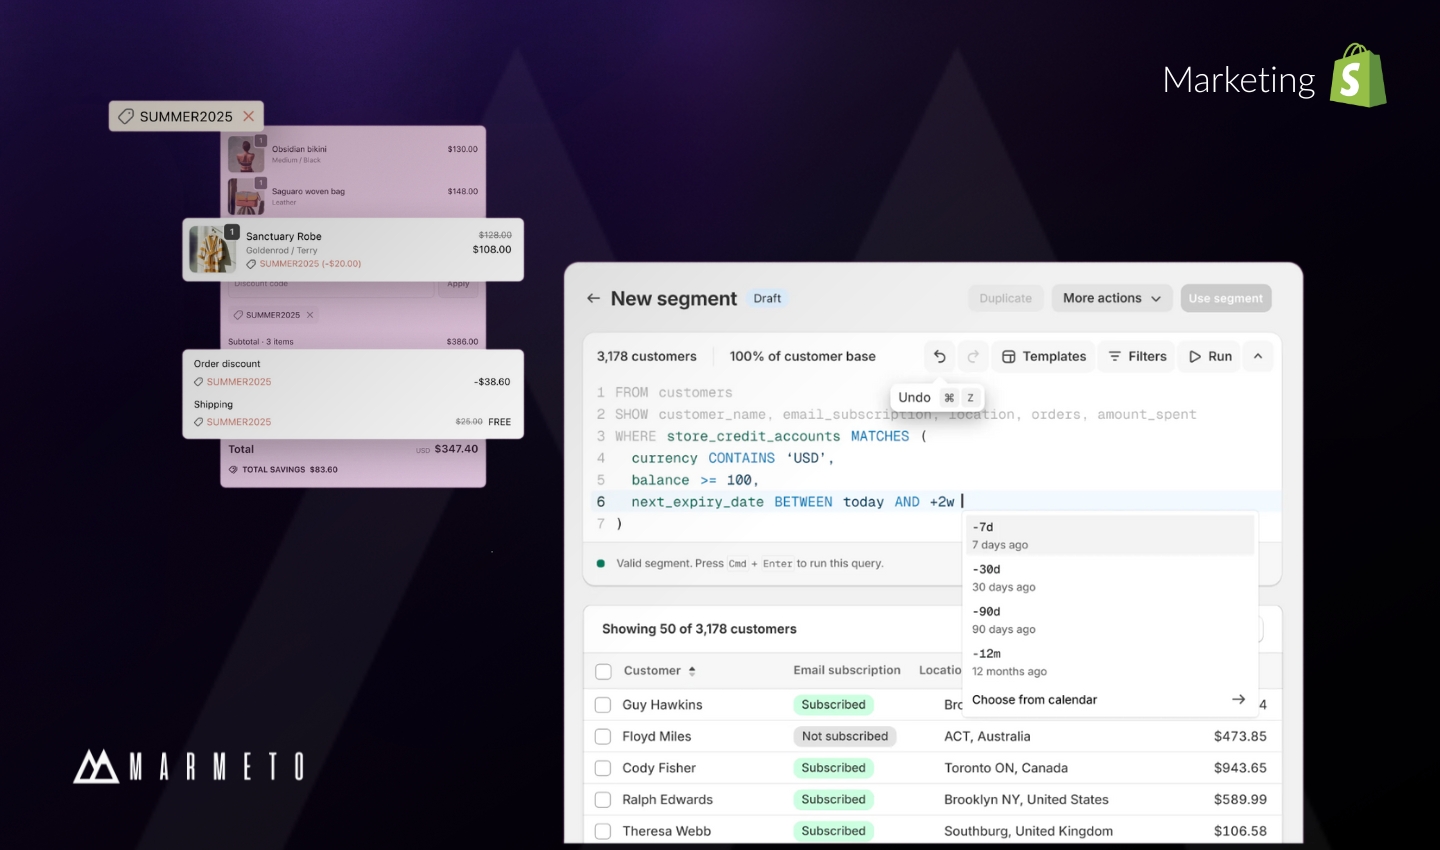
Task: Click Toronto ON, Canada location cell
Action: click(x=1006, y=768)
